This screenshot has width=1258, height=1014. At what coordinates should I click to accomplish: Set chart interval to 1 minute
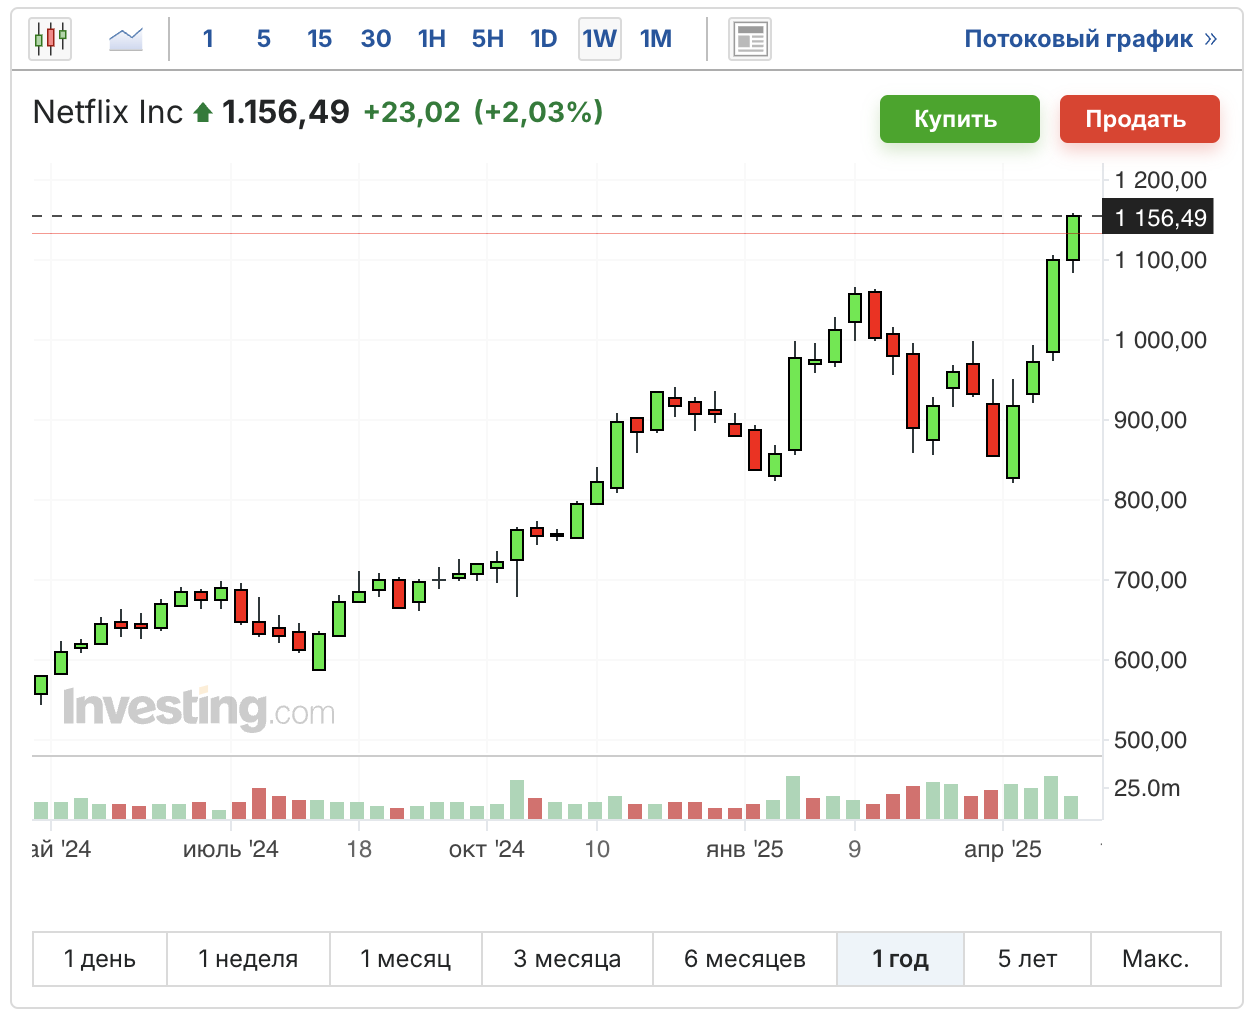click(208, 39)
